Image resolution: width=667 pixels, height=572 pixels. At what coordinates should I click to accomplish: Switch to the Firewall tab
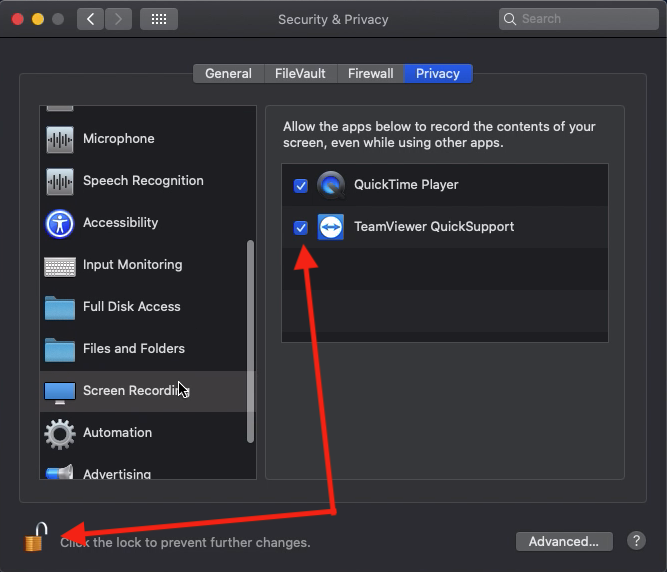pyautogui.click(x=371, y=73)
